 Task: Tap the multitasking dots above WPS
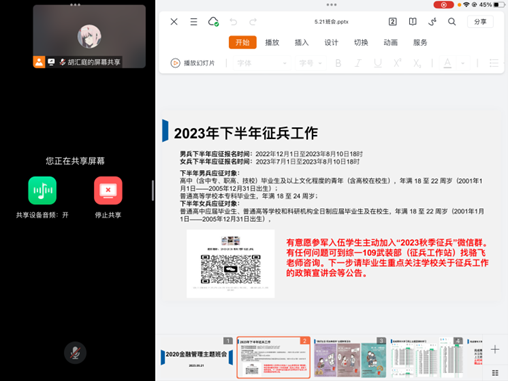point(332,5)
